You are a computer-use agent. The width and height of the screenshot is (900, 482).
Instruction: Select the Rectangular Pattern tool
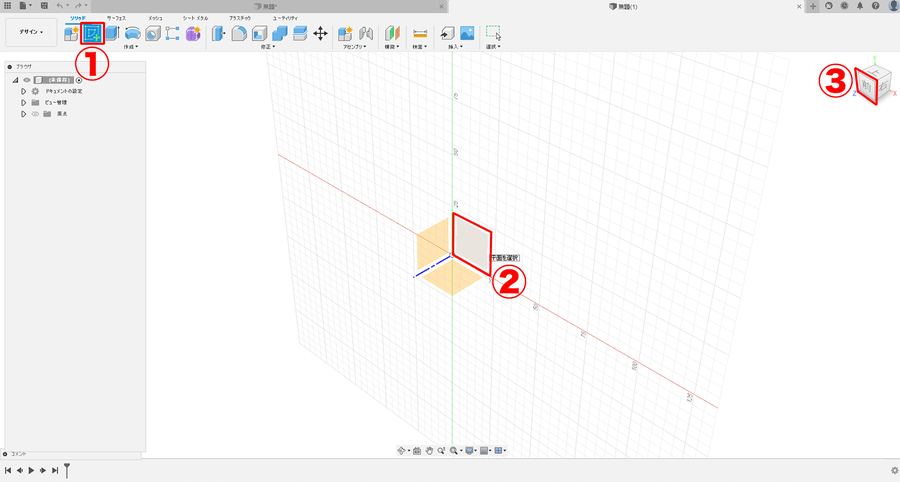pyautogui.click(x=172, y=33)
